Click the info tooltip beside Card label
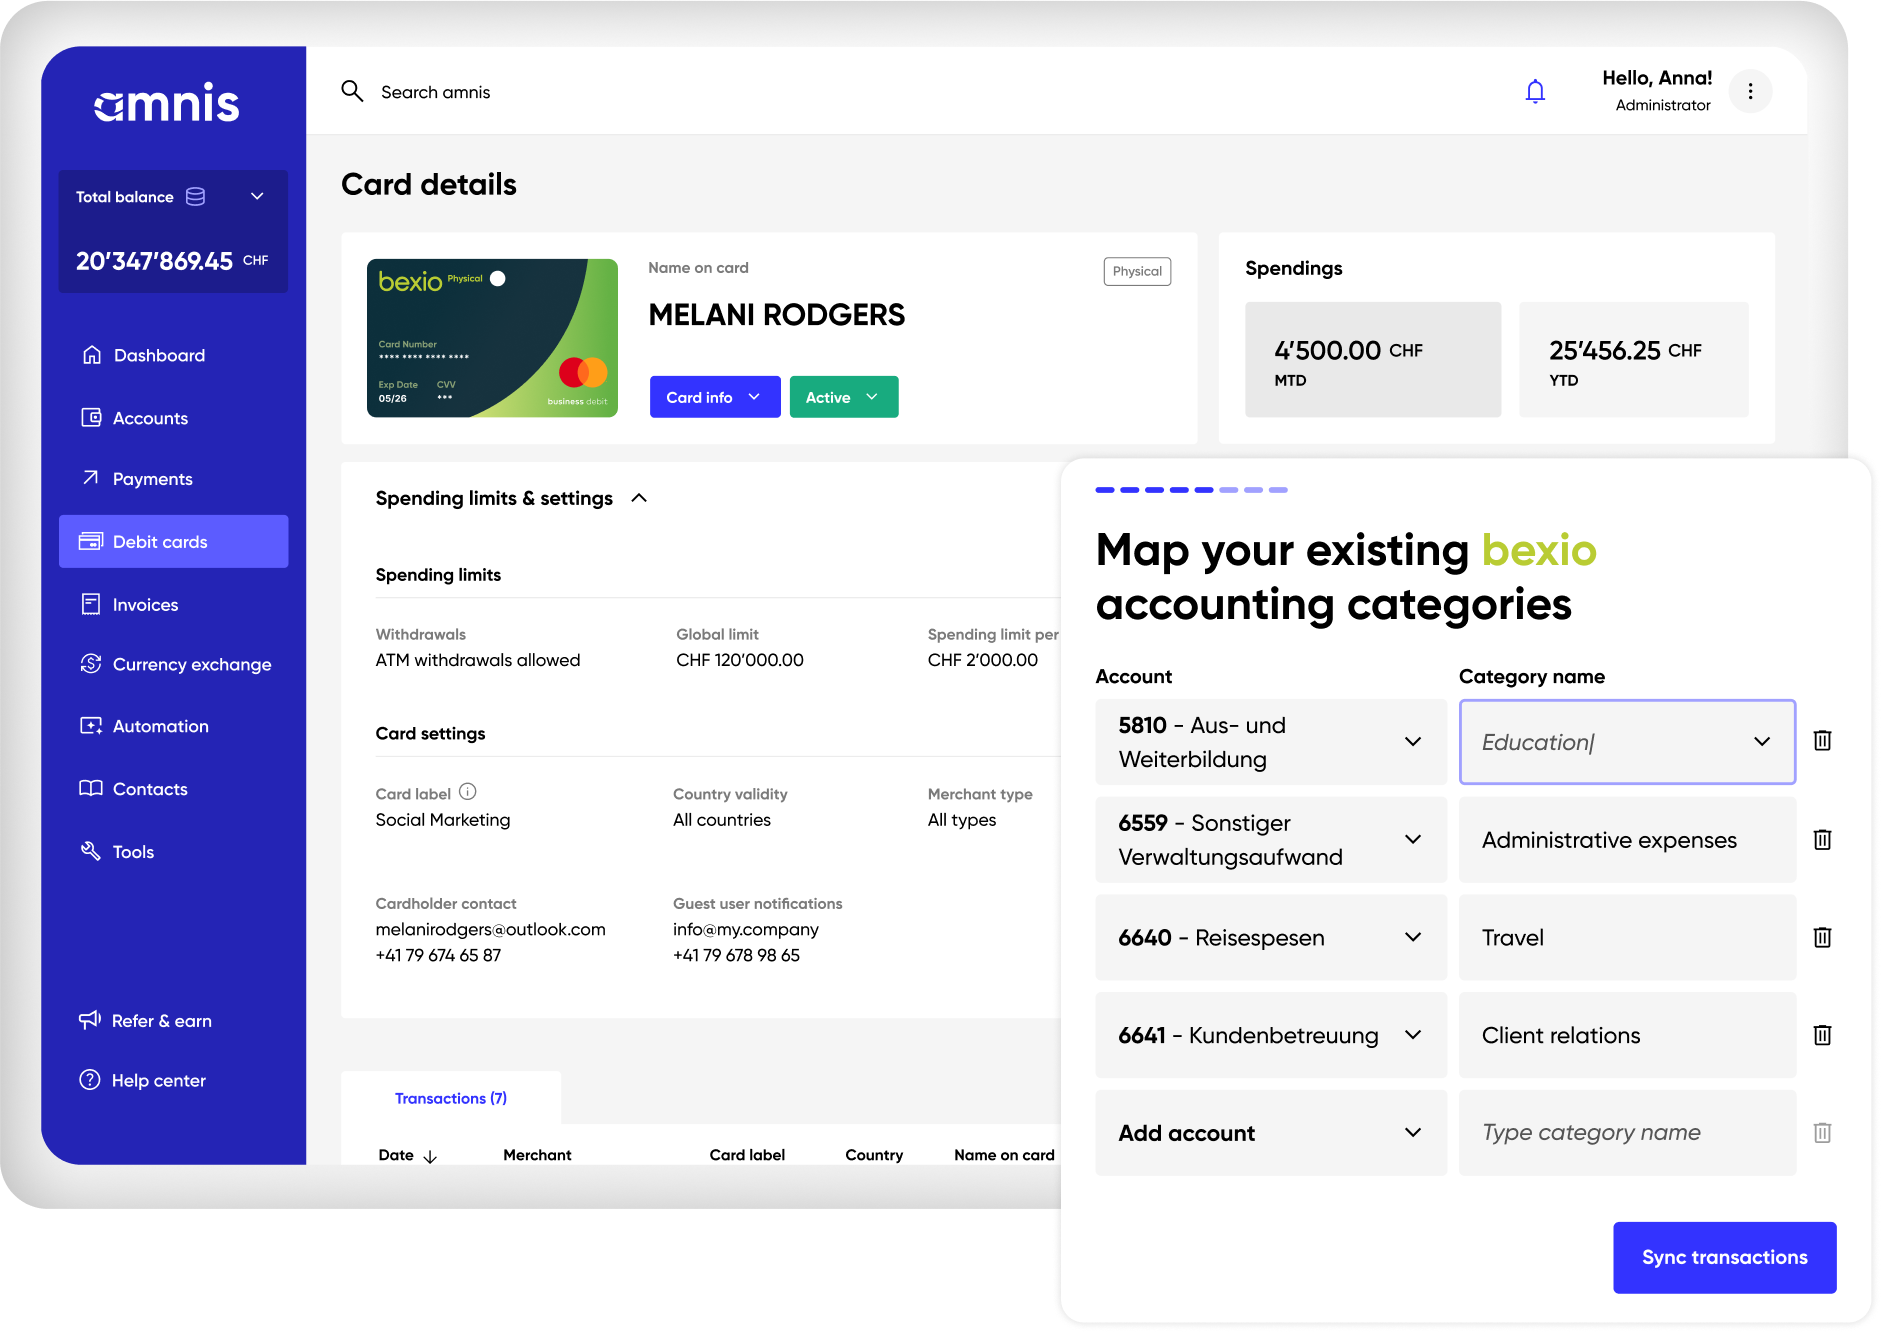The image size is (1882, 1333). pyautogui.click(x=468, y=791)
